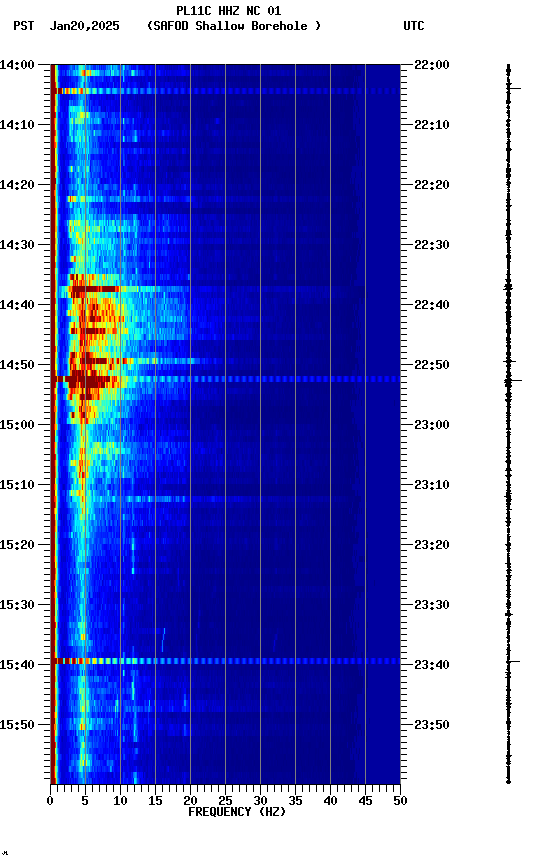
Task: Click the 45 Hz frequency axis label
Action: [365, 801]
